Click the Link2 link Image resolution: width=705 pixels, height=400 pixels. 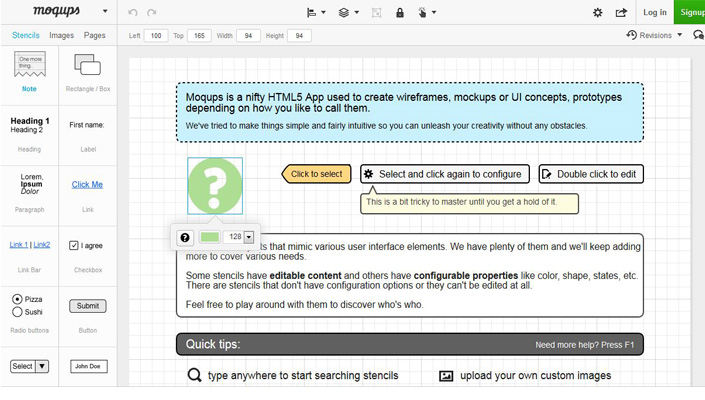click(x=42, y=244)
